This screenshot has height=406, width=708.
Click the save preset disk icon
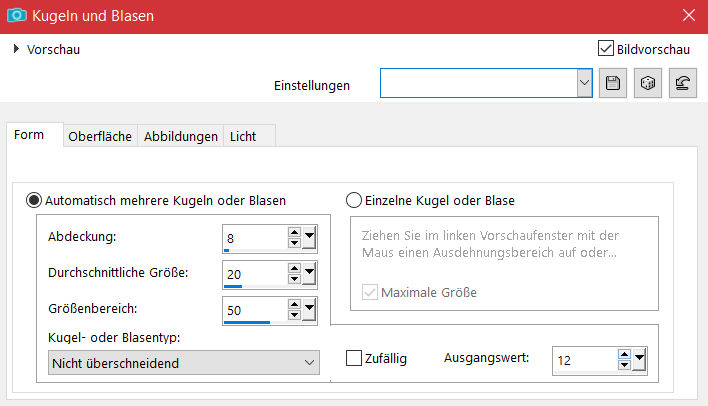[613, 84]
